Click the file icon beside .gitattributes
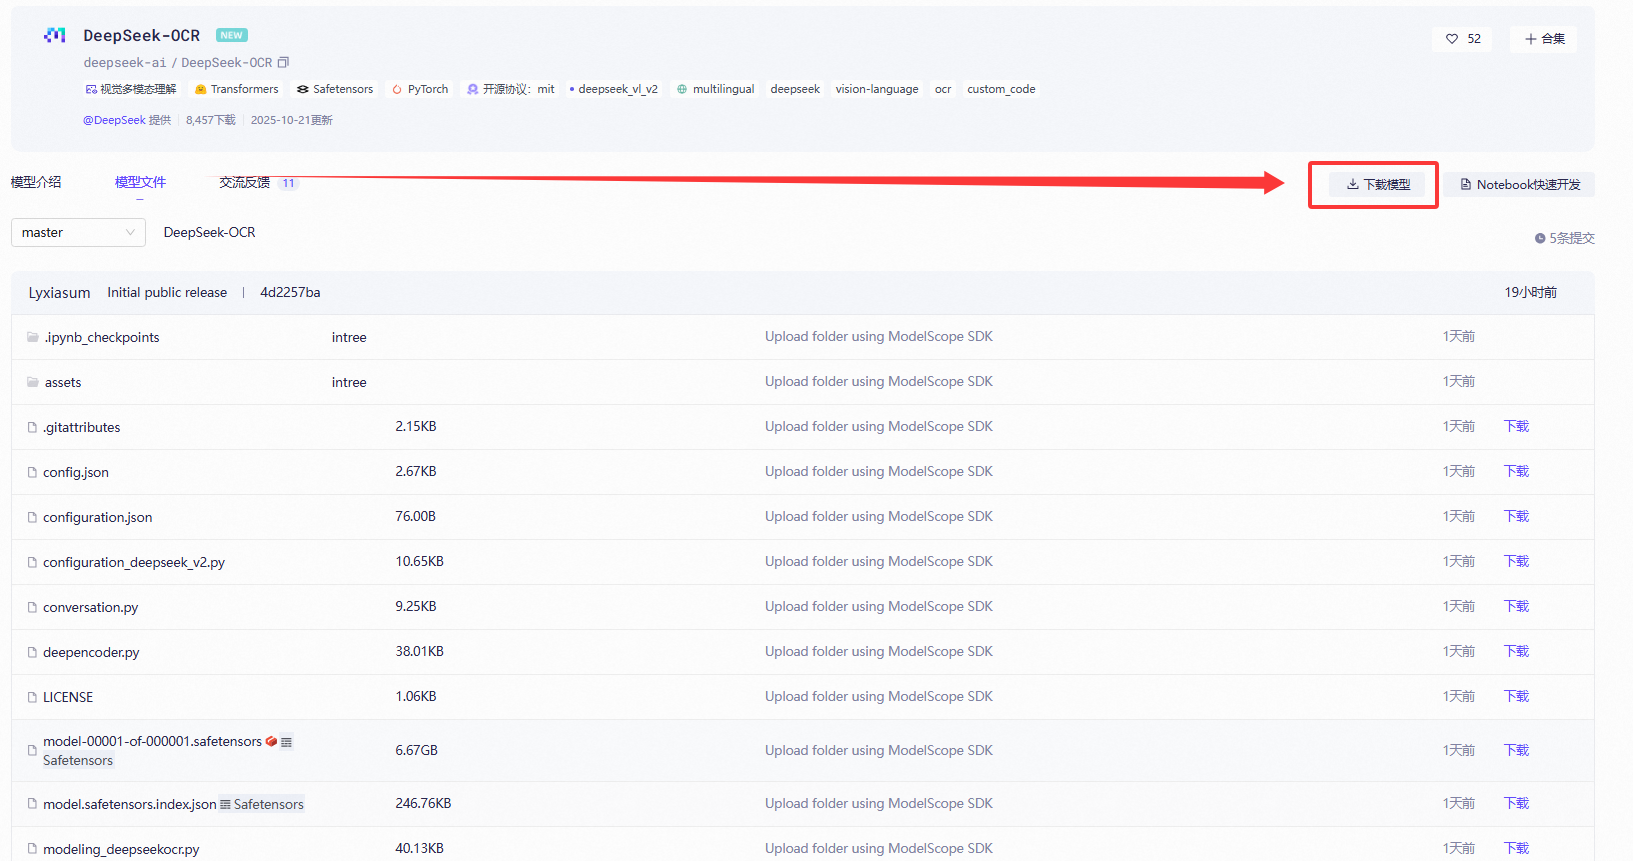The height and width of the screenshot is (861, 1633). [x=32, y=427]
